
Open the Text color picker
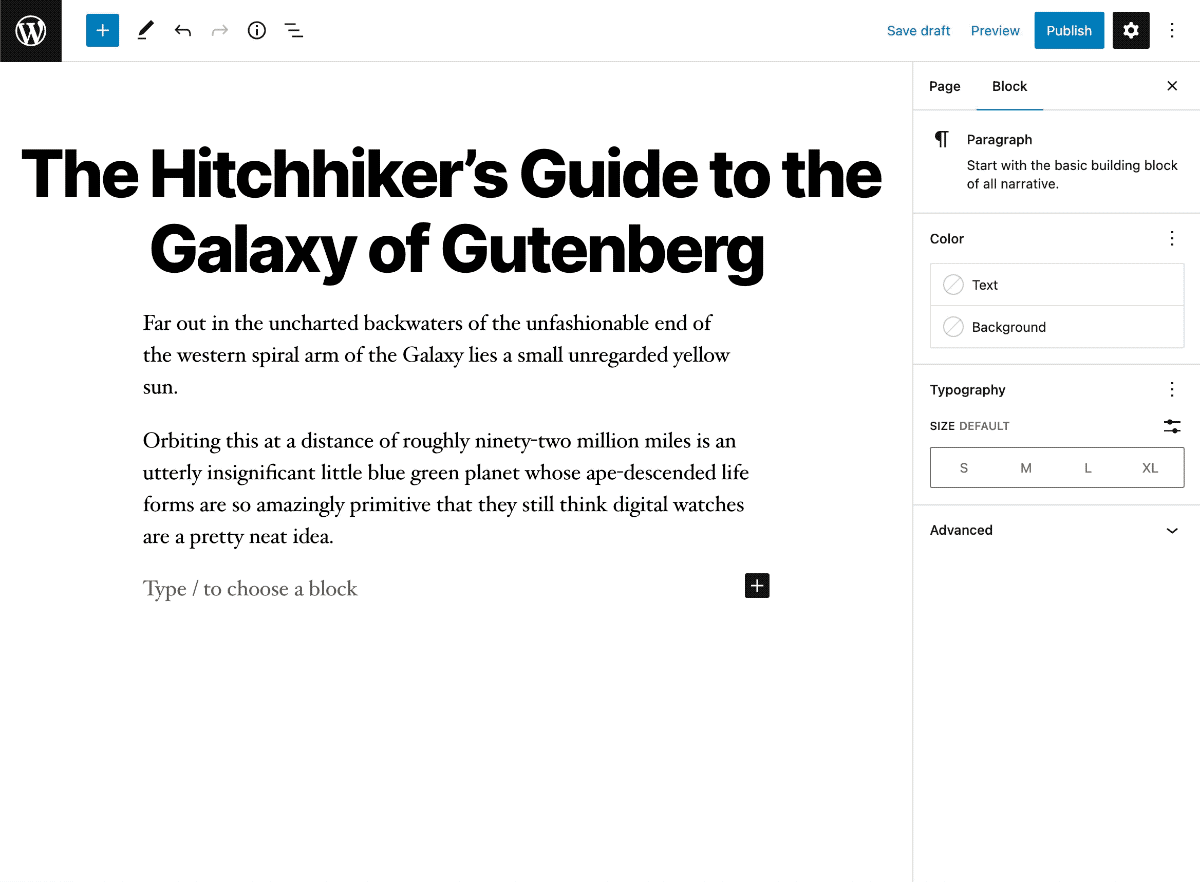click(x=1057, y=285)
